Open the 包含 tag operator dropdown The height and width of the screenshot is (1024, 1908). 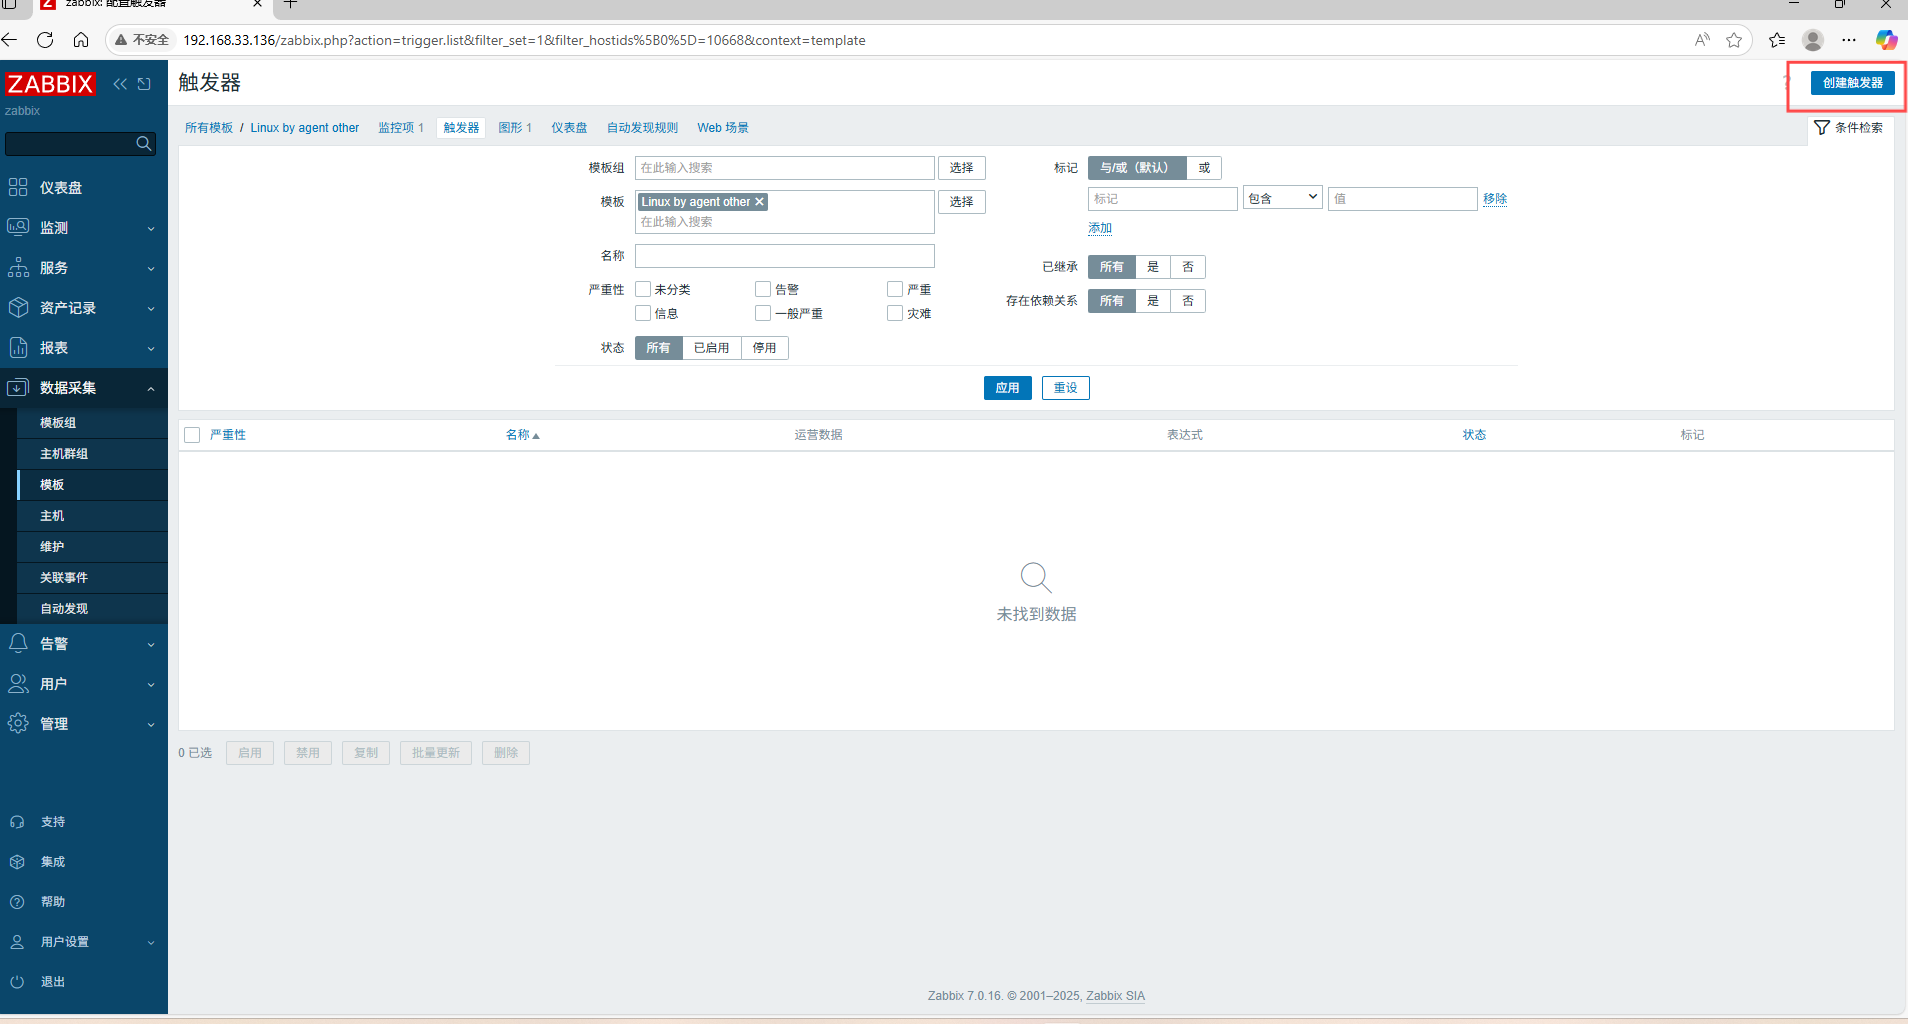1283,198
